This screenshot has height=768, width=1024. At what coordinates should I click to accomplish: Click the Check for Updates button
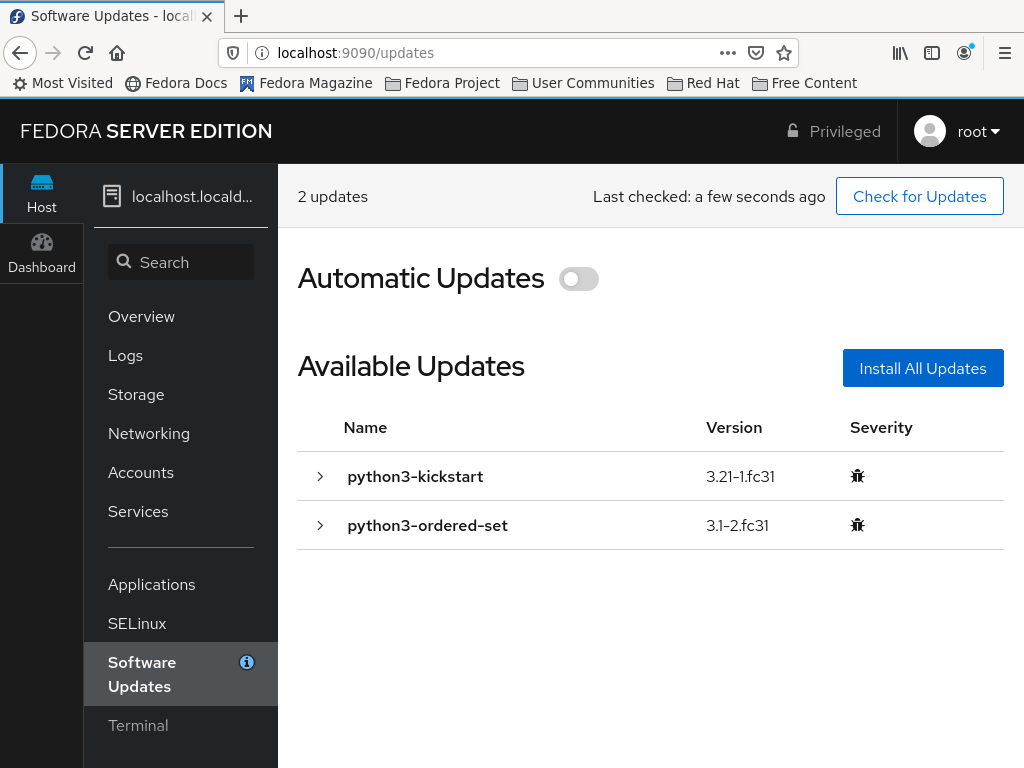pos(920,196)
